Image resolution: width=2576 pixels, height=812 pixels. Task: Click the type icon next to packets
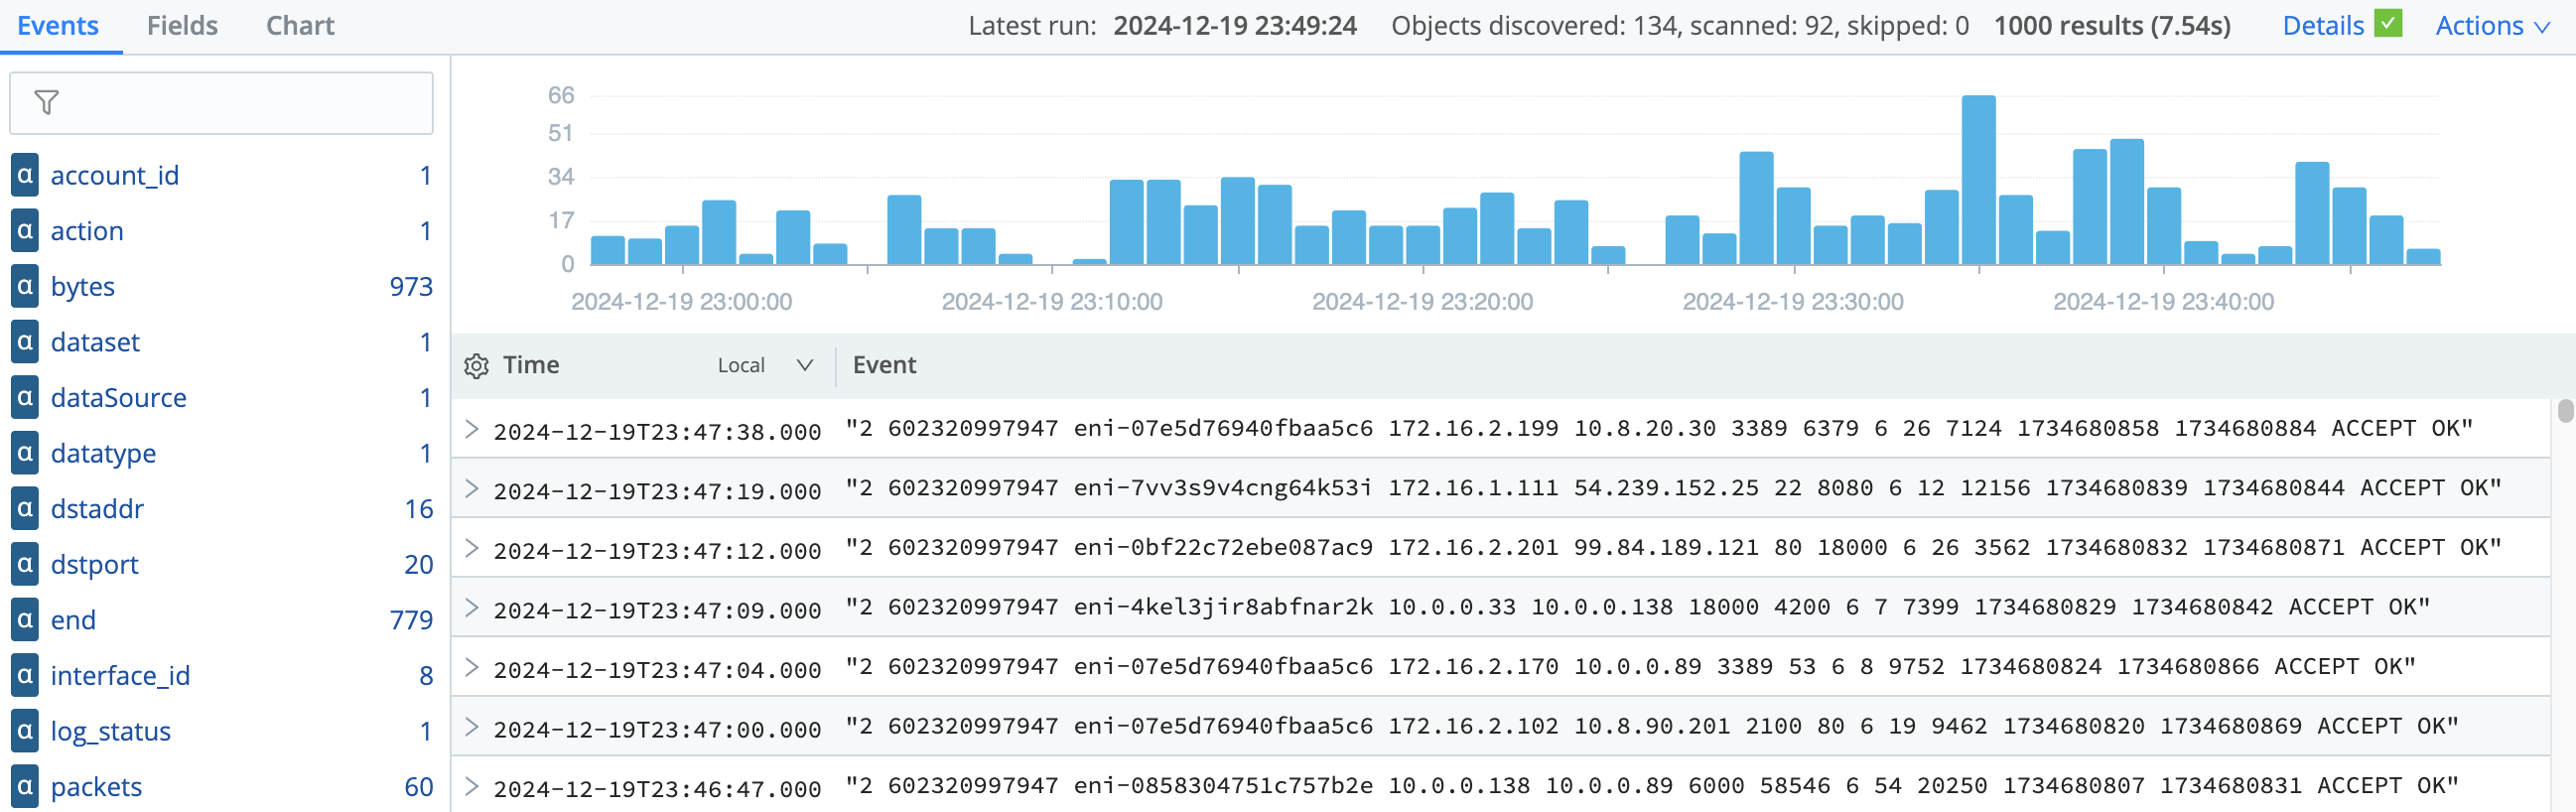click(25, 786)
